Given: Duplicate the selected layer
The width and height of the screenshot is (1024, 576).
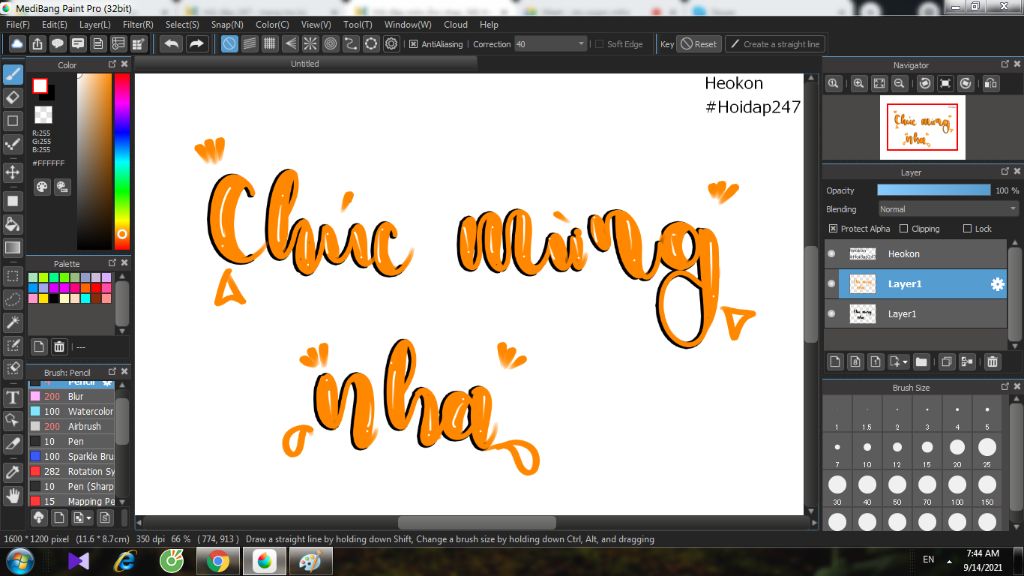Looking at the screenshot, I should (x=946, y=362).
